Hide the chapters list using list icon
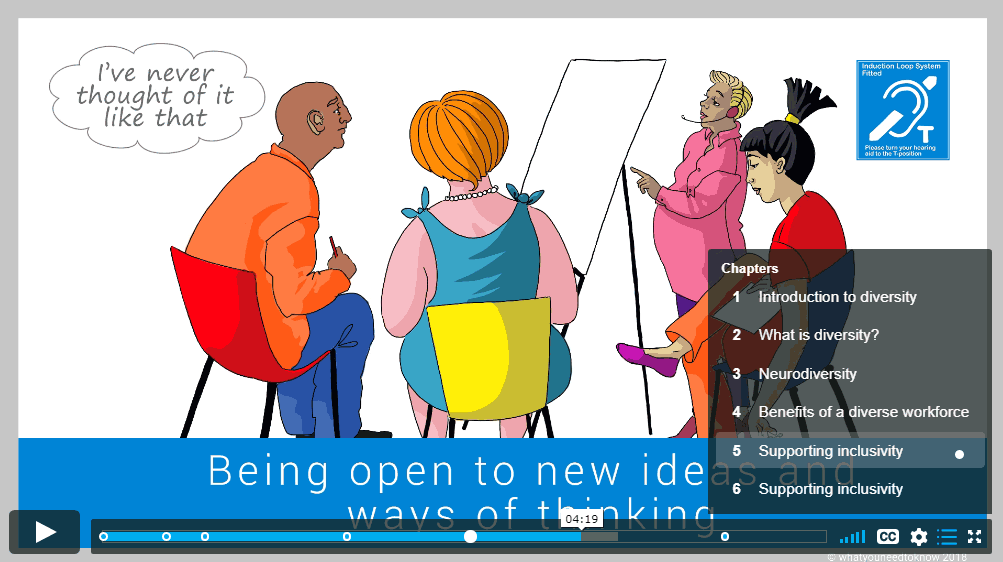This screenshot has width=1003, height=562. coord(947,537)
